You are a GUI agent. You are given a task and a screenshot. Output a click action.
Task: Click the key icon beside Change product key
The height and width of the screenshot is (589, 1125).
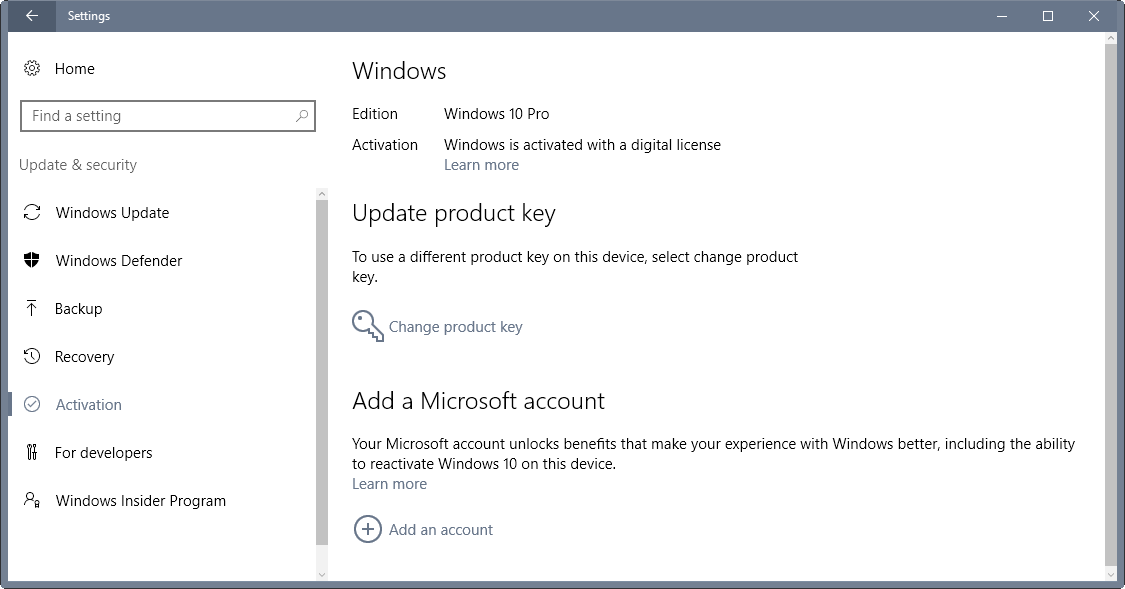365,325
